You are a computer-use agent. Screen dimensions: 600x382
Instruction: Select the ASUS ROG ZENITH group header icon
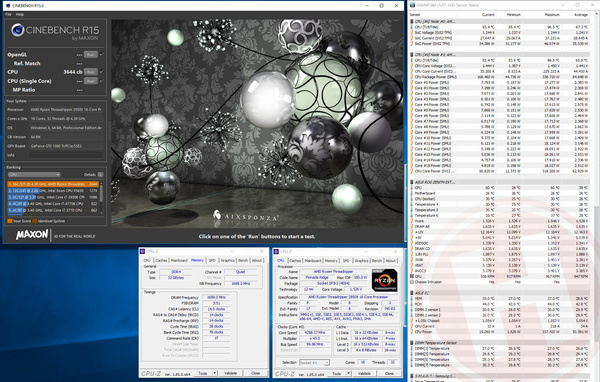click(x=412, y=182)
